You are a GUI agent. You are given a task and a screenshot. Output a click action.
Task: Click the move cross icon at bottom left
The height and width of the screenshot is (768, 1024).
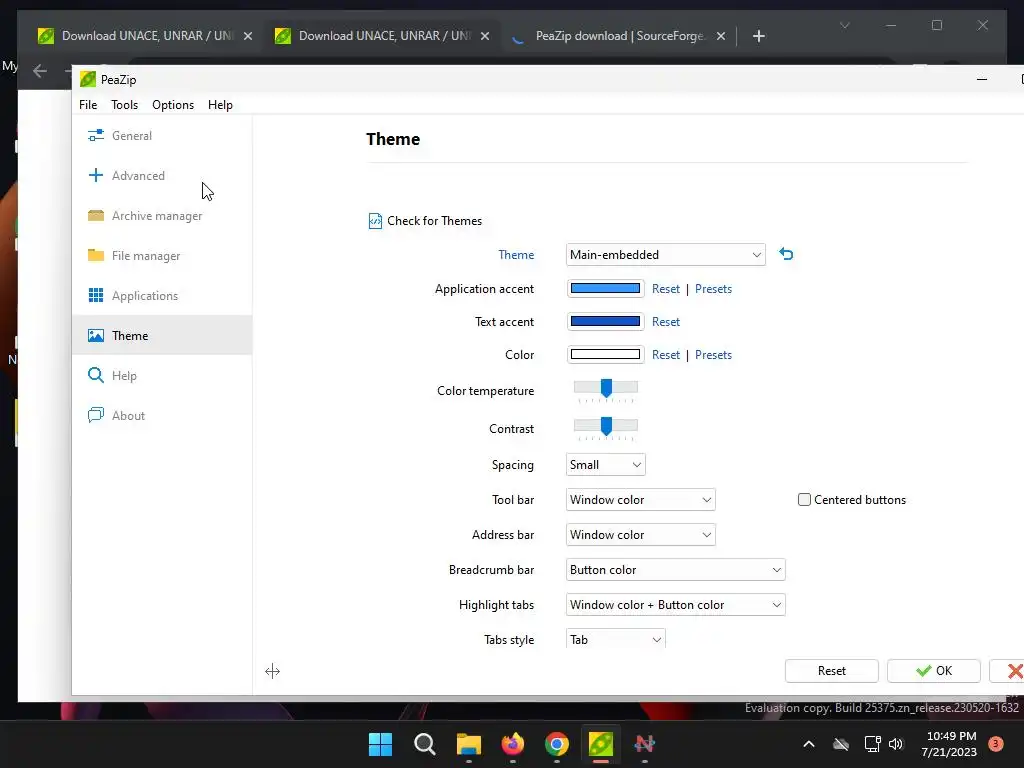point(272,671)
